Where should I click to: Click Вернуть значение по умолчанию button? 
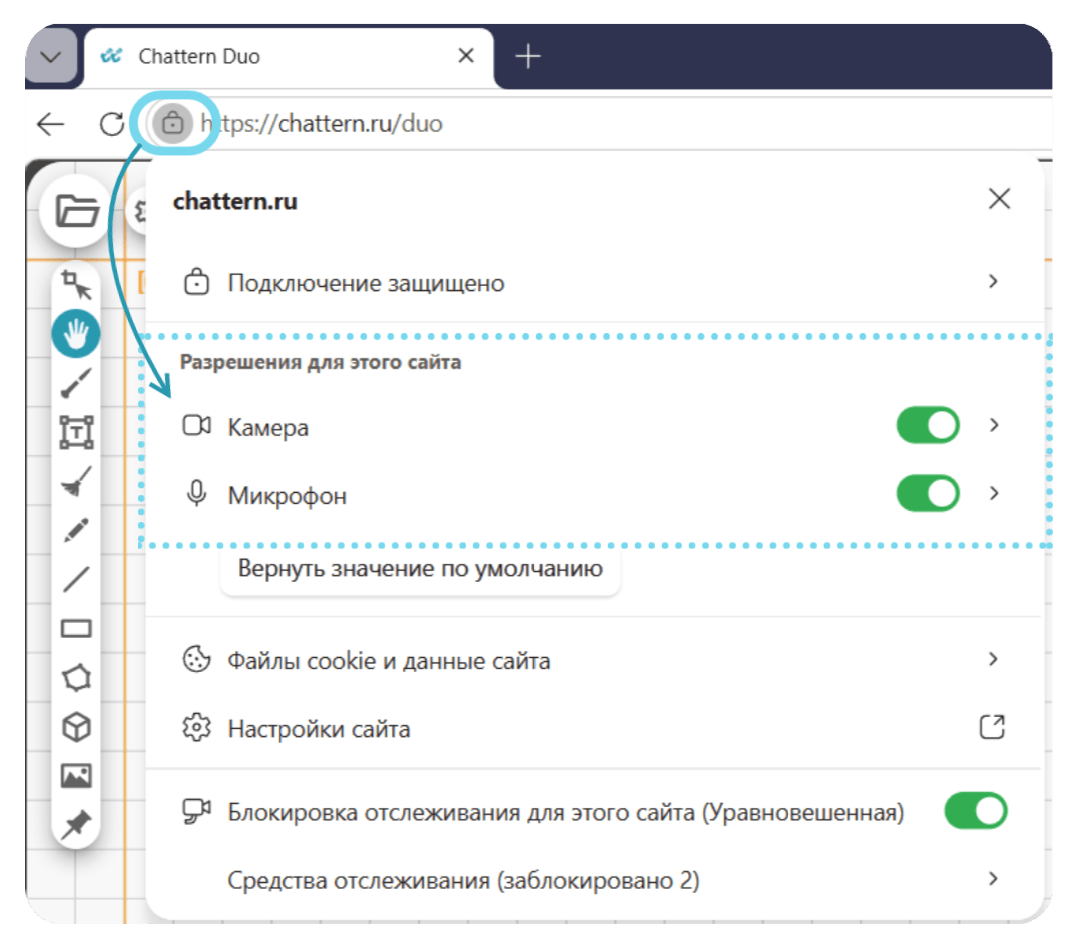pyautogui.click(x=420, y=569)
